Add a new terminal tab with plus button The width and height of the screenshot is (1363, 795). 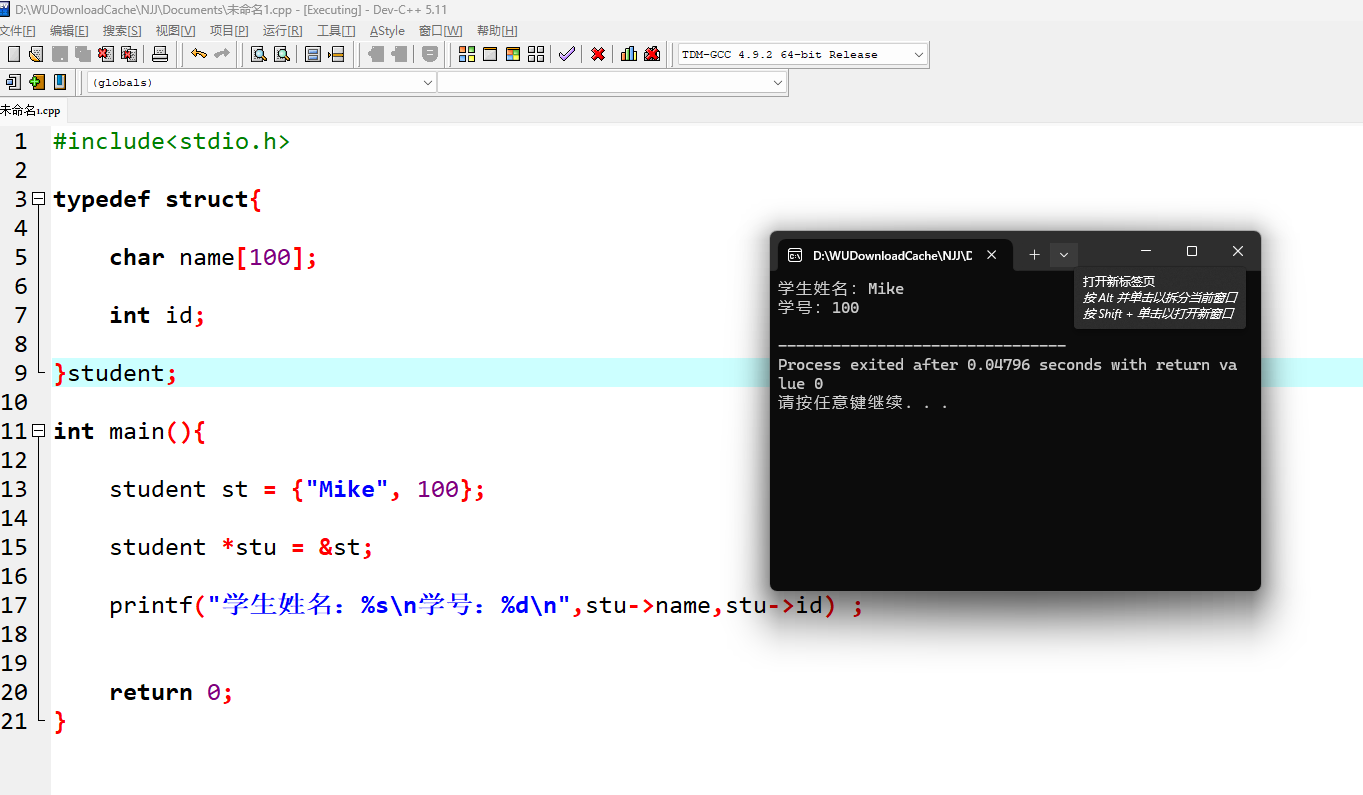pos(1034,254)
